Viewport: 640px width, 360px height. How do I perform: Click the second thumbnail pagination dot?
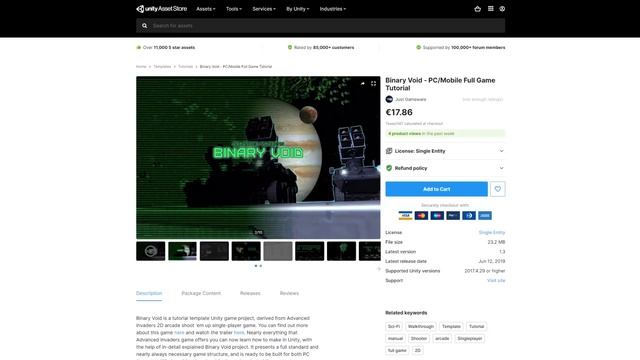[x=261, y=266]
